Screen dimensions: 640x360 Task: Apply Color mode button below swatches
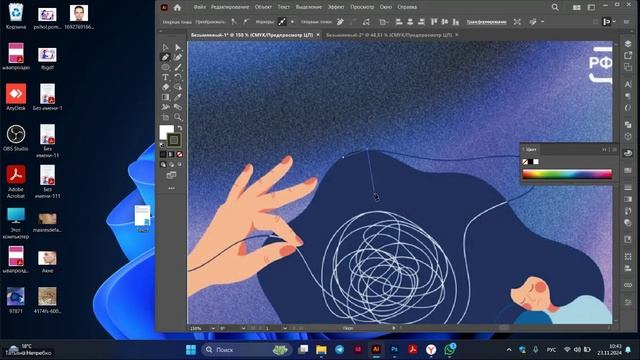tap(163, 154)
